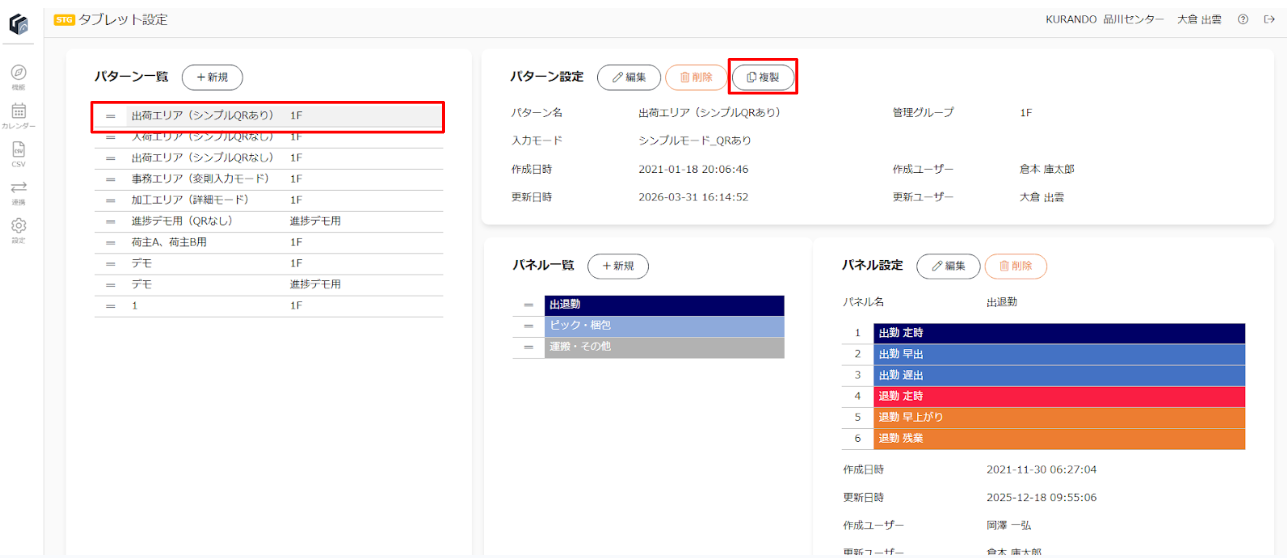Click the panel 作成日時 2021-11-30 06:27:04

click(x=1042, y=469)
